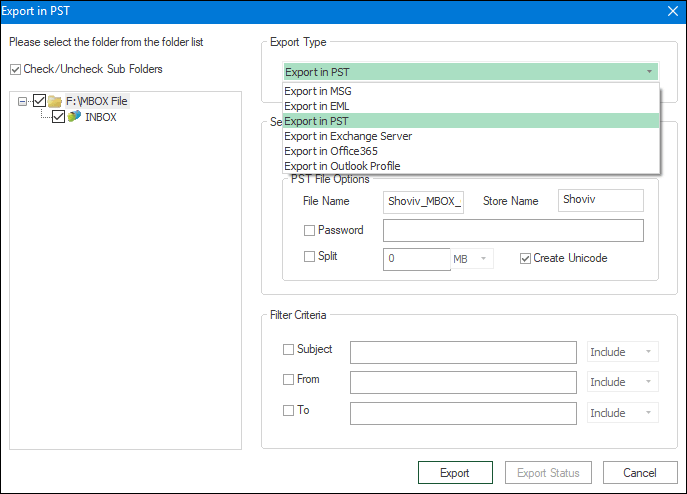Enable the Password checkbox
Viewport: 687px width, 494px height.
point(309,231)
